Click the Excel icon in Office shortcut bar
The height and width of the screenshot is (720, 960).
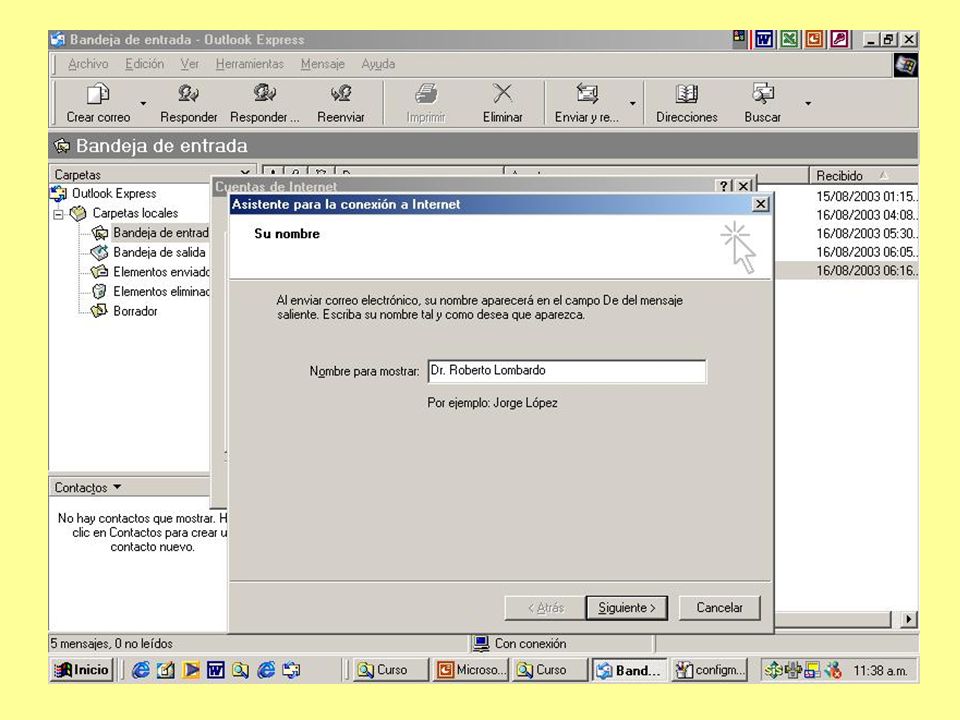tap(789, 39)
